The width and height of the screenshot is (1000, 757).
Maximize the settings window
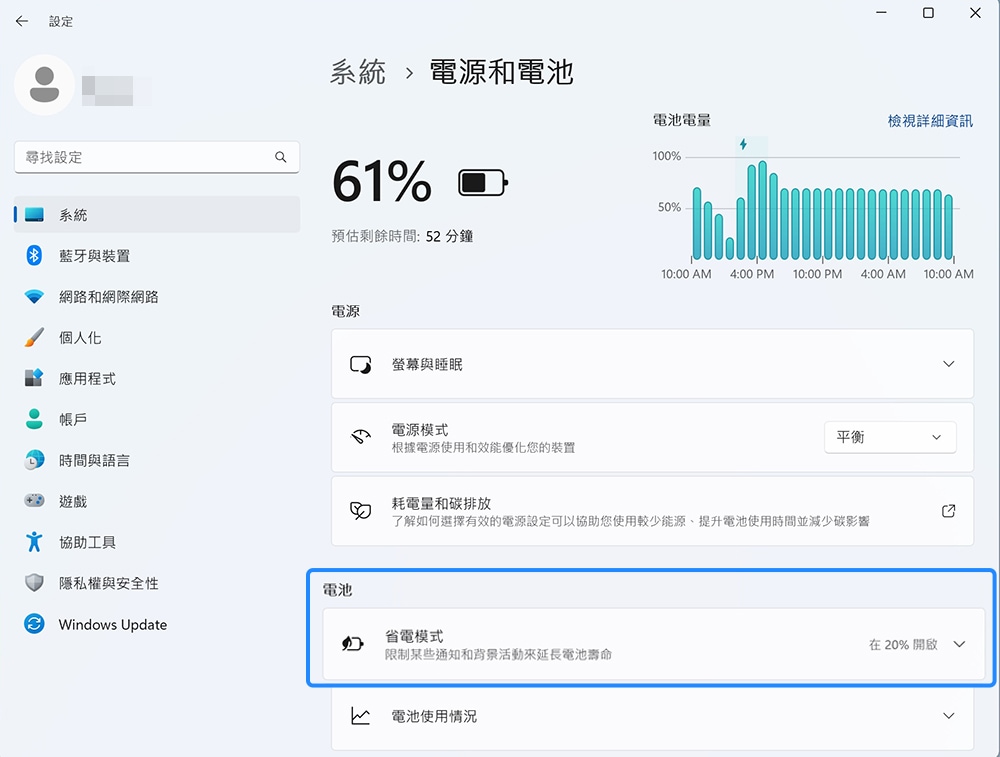pos(929,13)
